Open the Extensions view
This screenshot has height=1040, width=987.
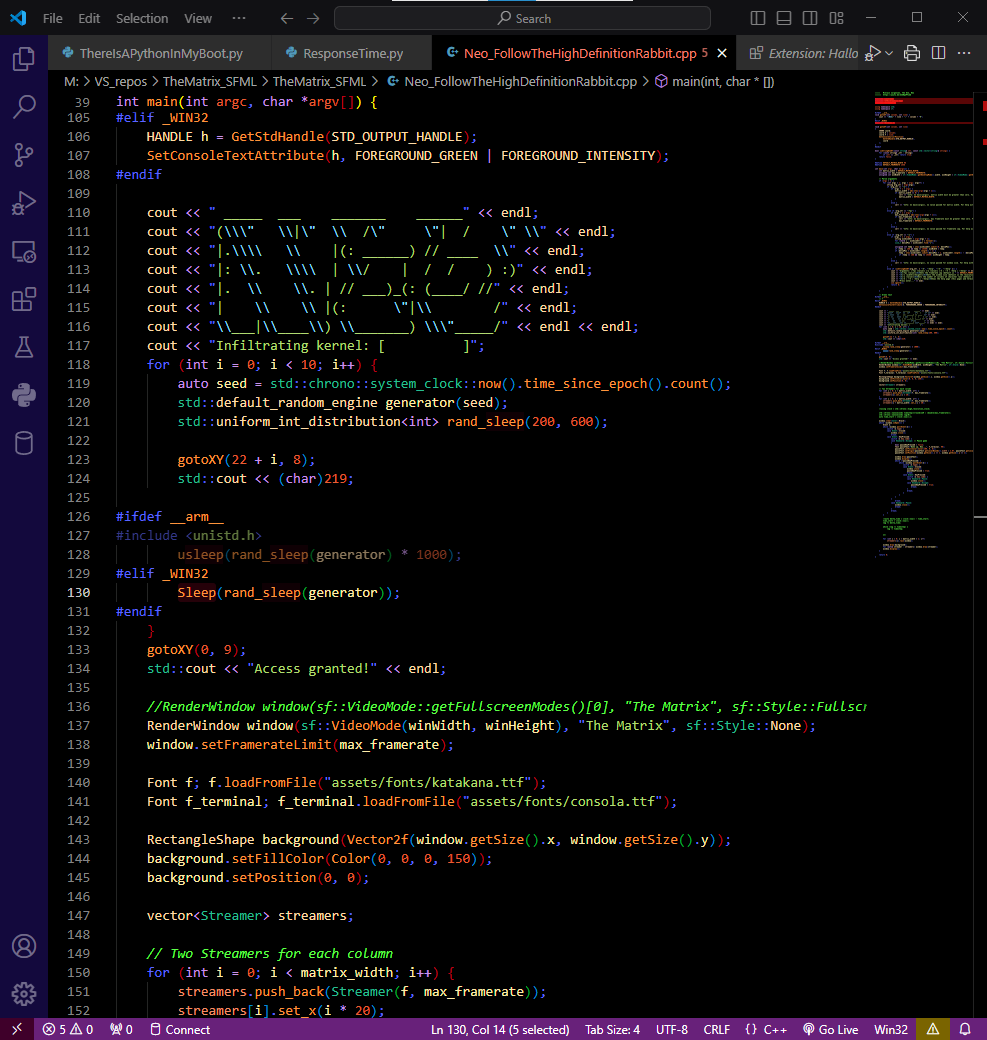pyautogui.click(x=24, y=299)
